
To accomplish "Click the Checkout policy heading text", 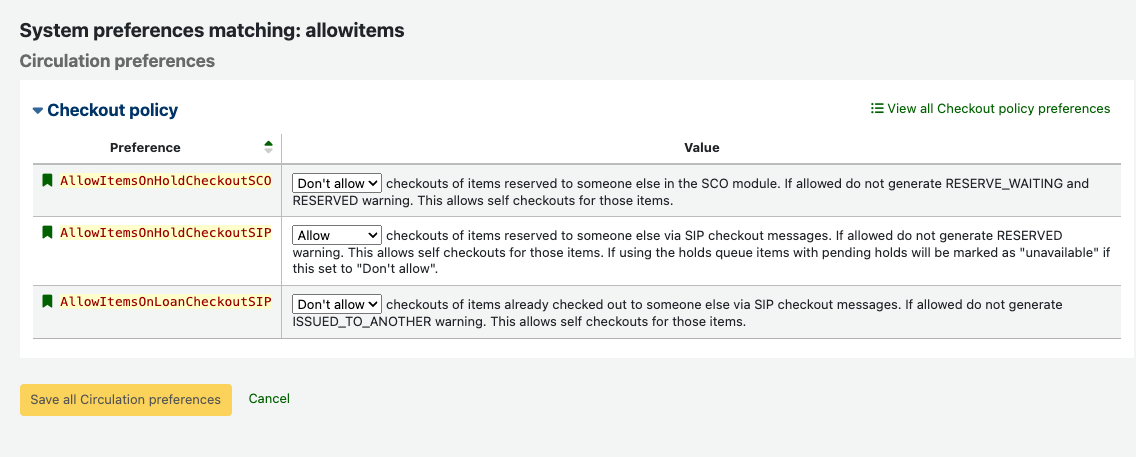I will [x=112, y=111].
